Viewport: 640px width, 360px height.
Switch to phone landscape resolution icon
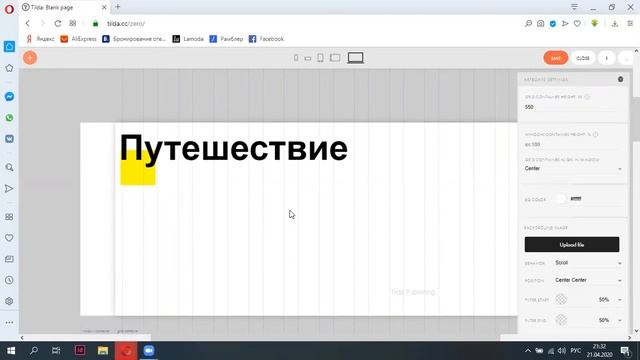[308, 58]
